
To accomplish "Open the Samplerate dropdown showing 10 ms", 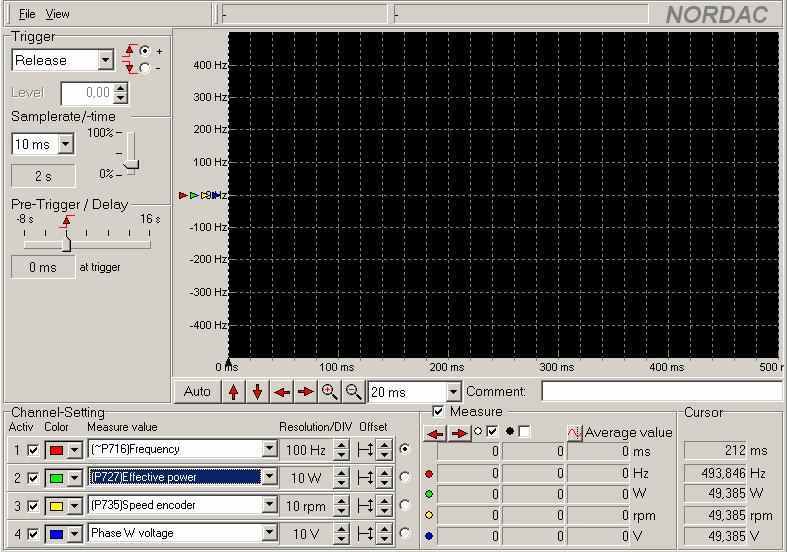I will pyautogui.click(x=66, y=144).
